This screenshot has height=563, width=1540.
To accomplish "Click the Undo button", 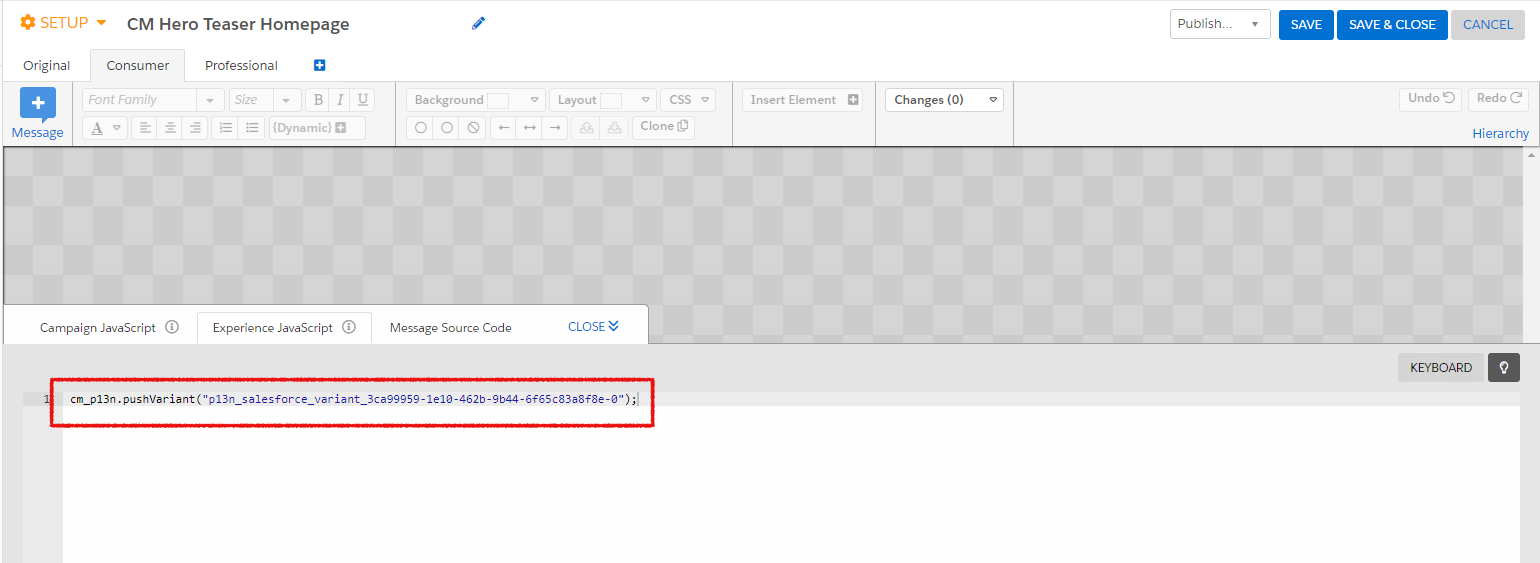I will point(1430,98).
